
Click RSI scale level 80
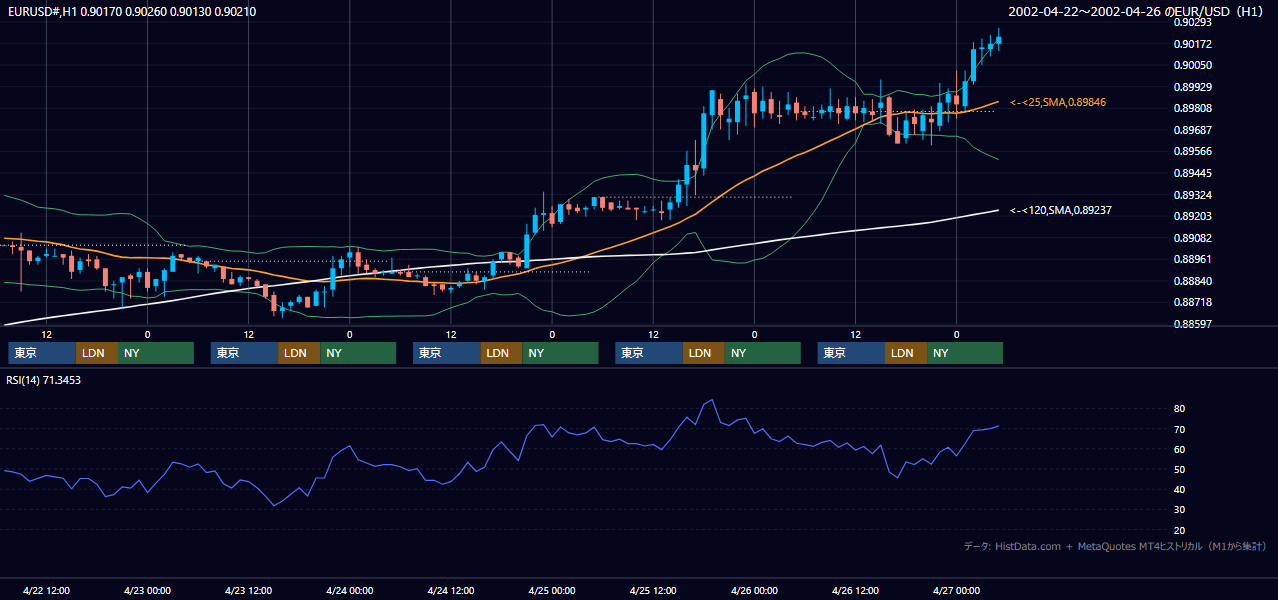click(1180, 409)
